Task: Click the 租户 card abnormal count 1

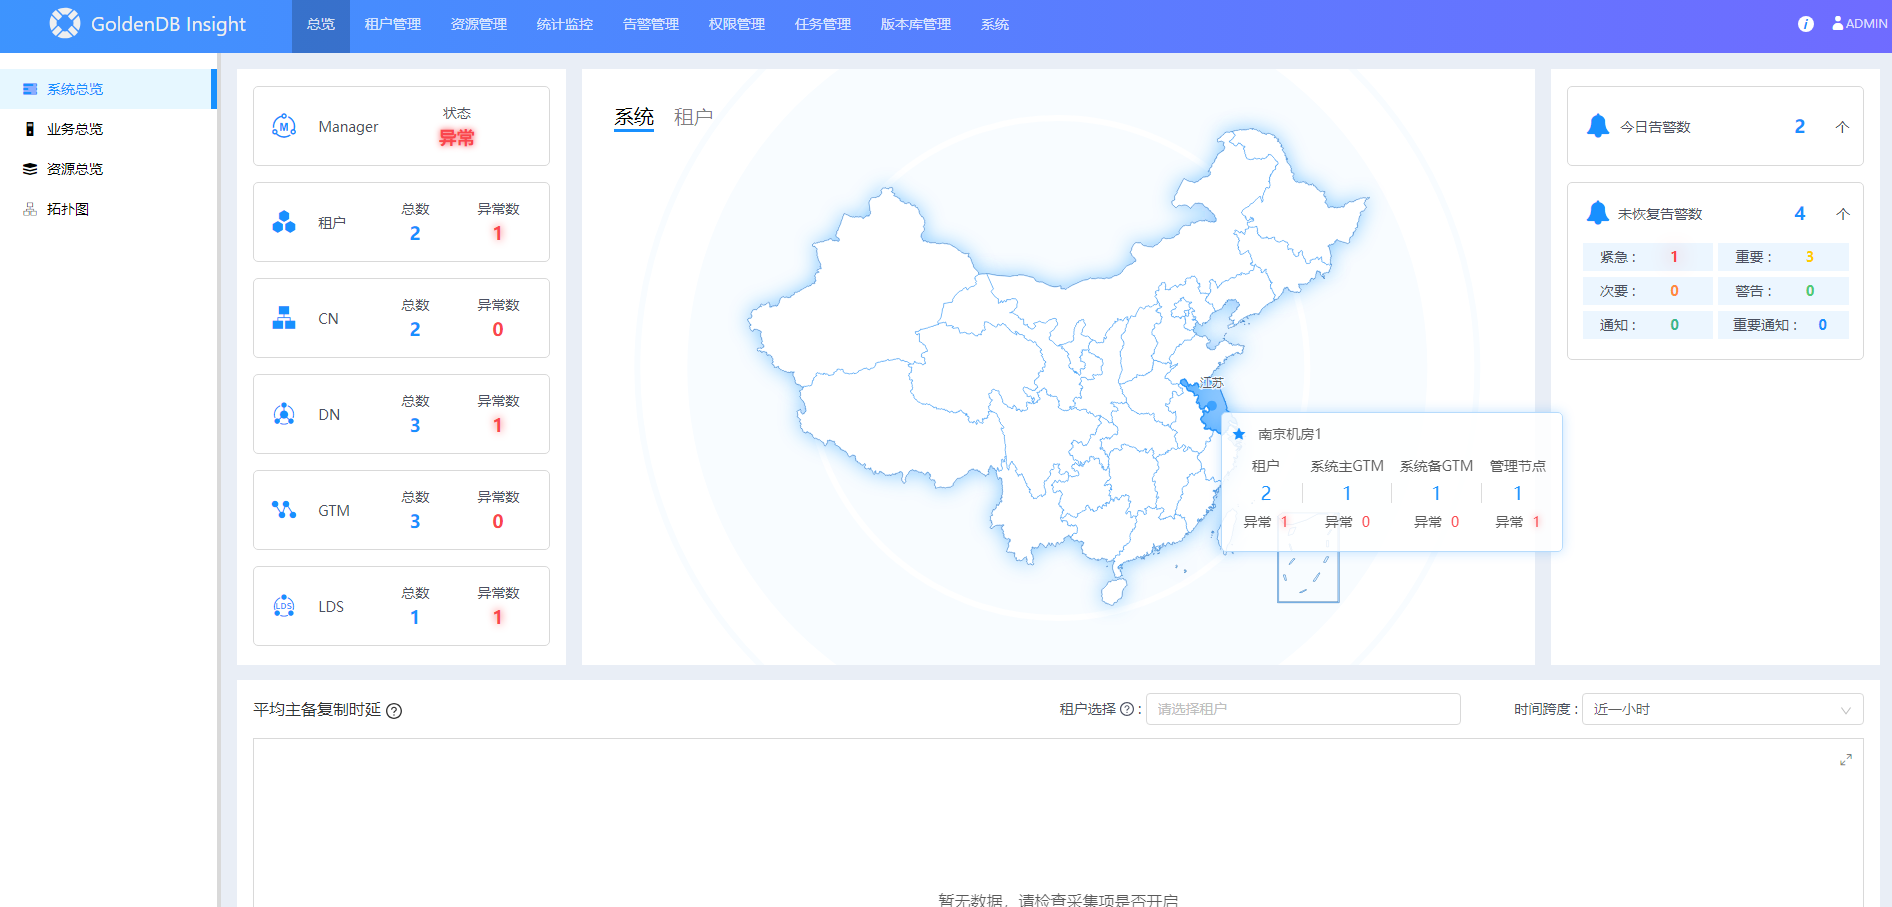Action: (x=498, y=234)
